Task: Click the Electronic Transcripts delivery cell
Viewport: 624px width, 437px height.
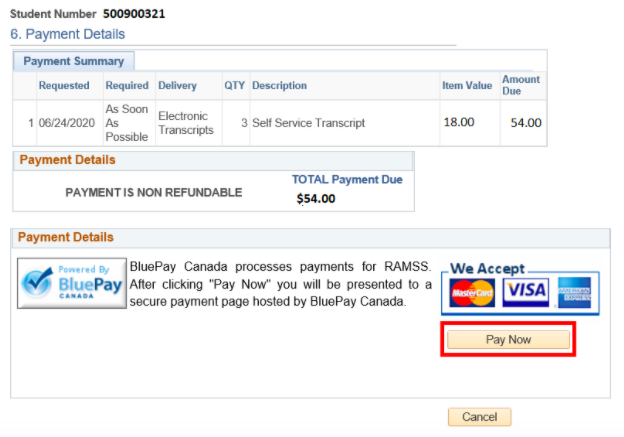Action: coord(185,123)
